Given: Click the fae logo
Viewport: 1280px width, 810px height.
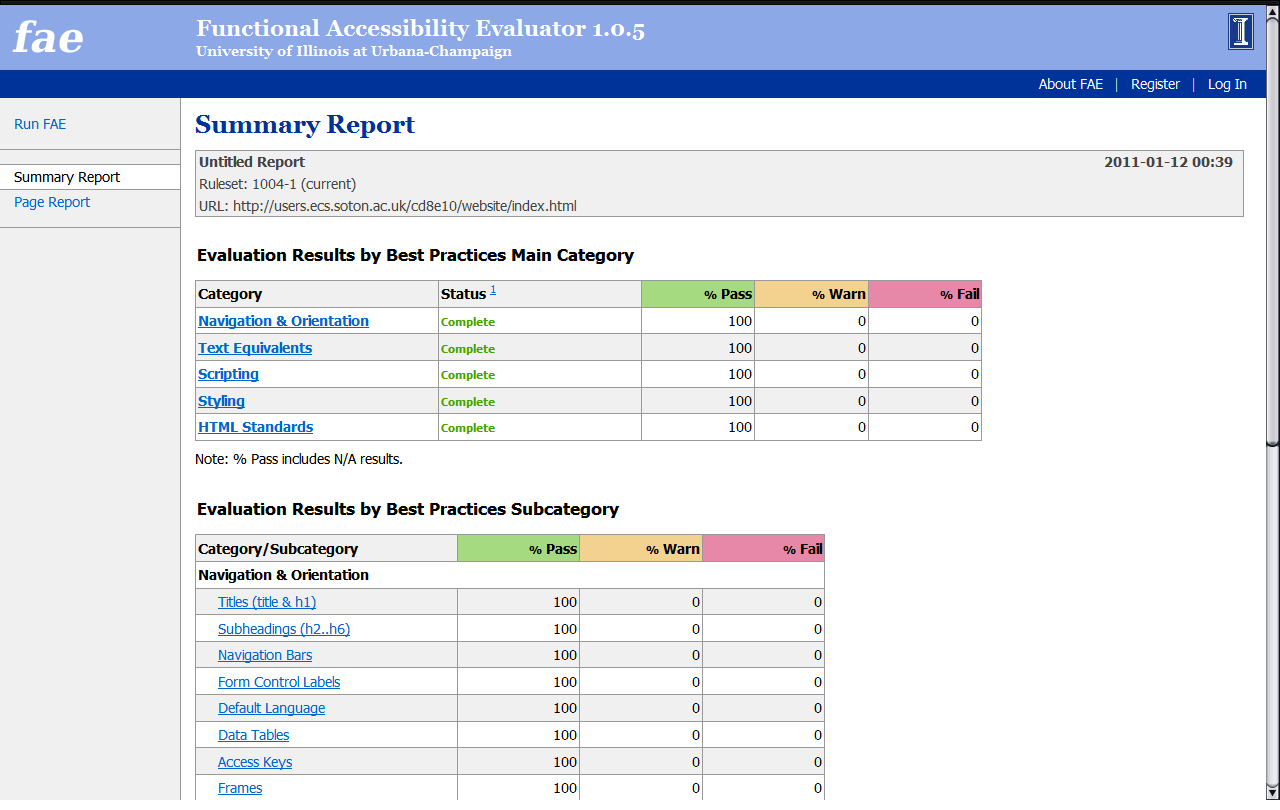Looking at the screenshot, I should [x=48, y=38].
